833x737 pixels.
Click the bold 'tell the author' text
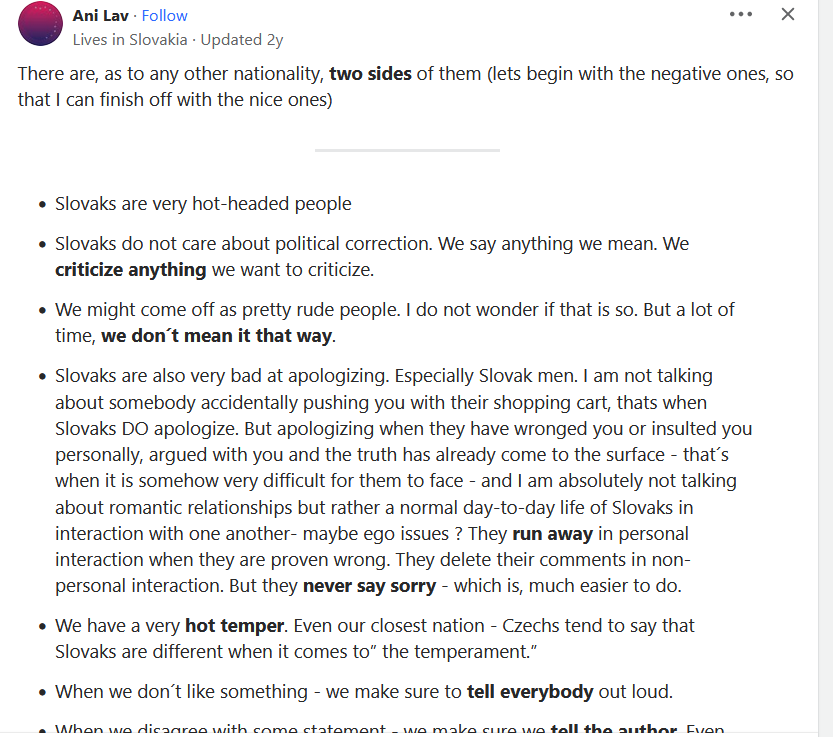point(613,730)
